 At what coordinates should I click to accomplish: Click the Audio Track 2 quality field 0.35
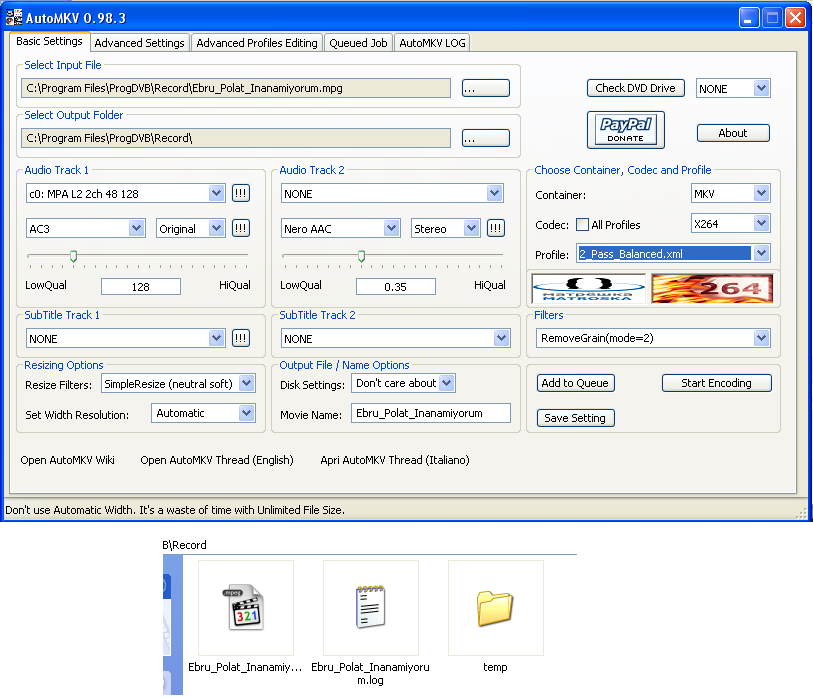coord(396,287)
